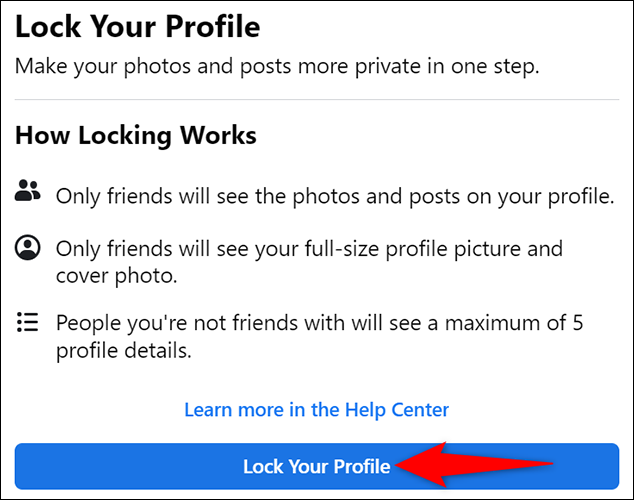This screenshot has height=500, width=634.
Task: Click the number 5 in the details description
Action: point(577,323)
